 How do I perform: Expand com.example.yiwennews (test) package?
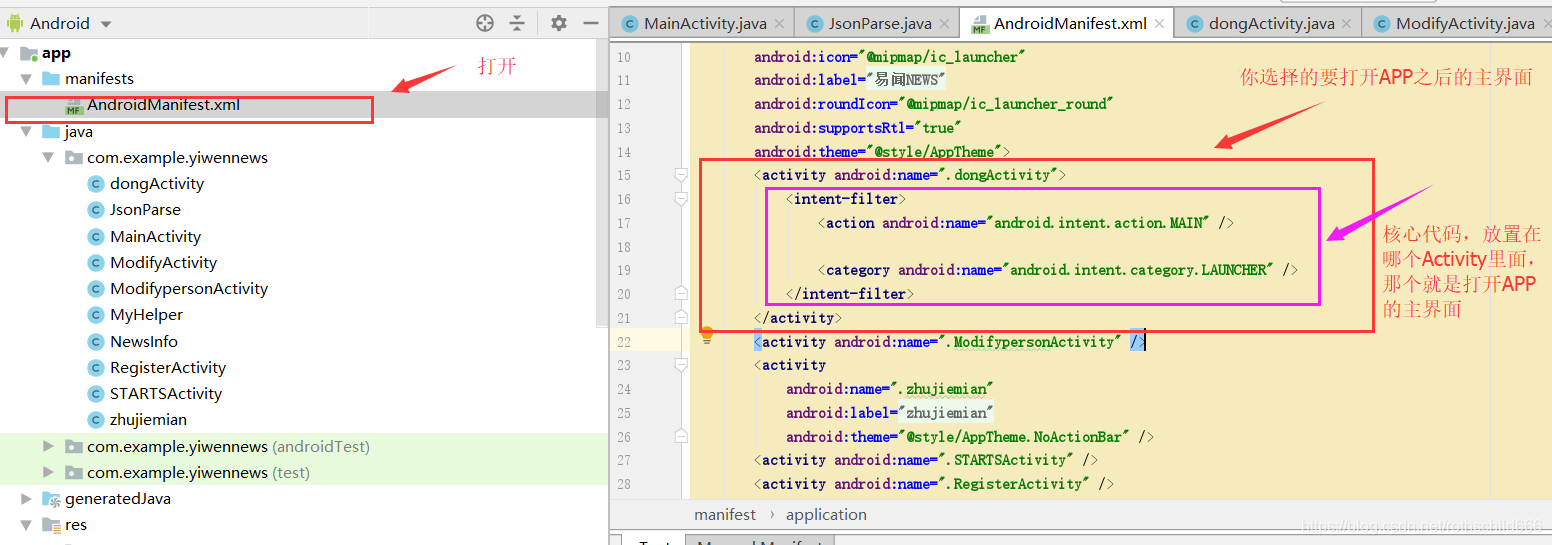48,472
